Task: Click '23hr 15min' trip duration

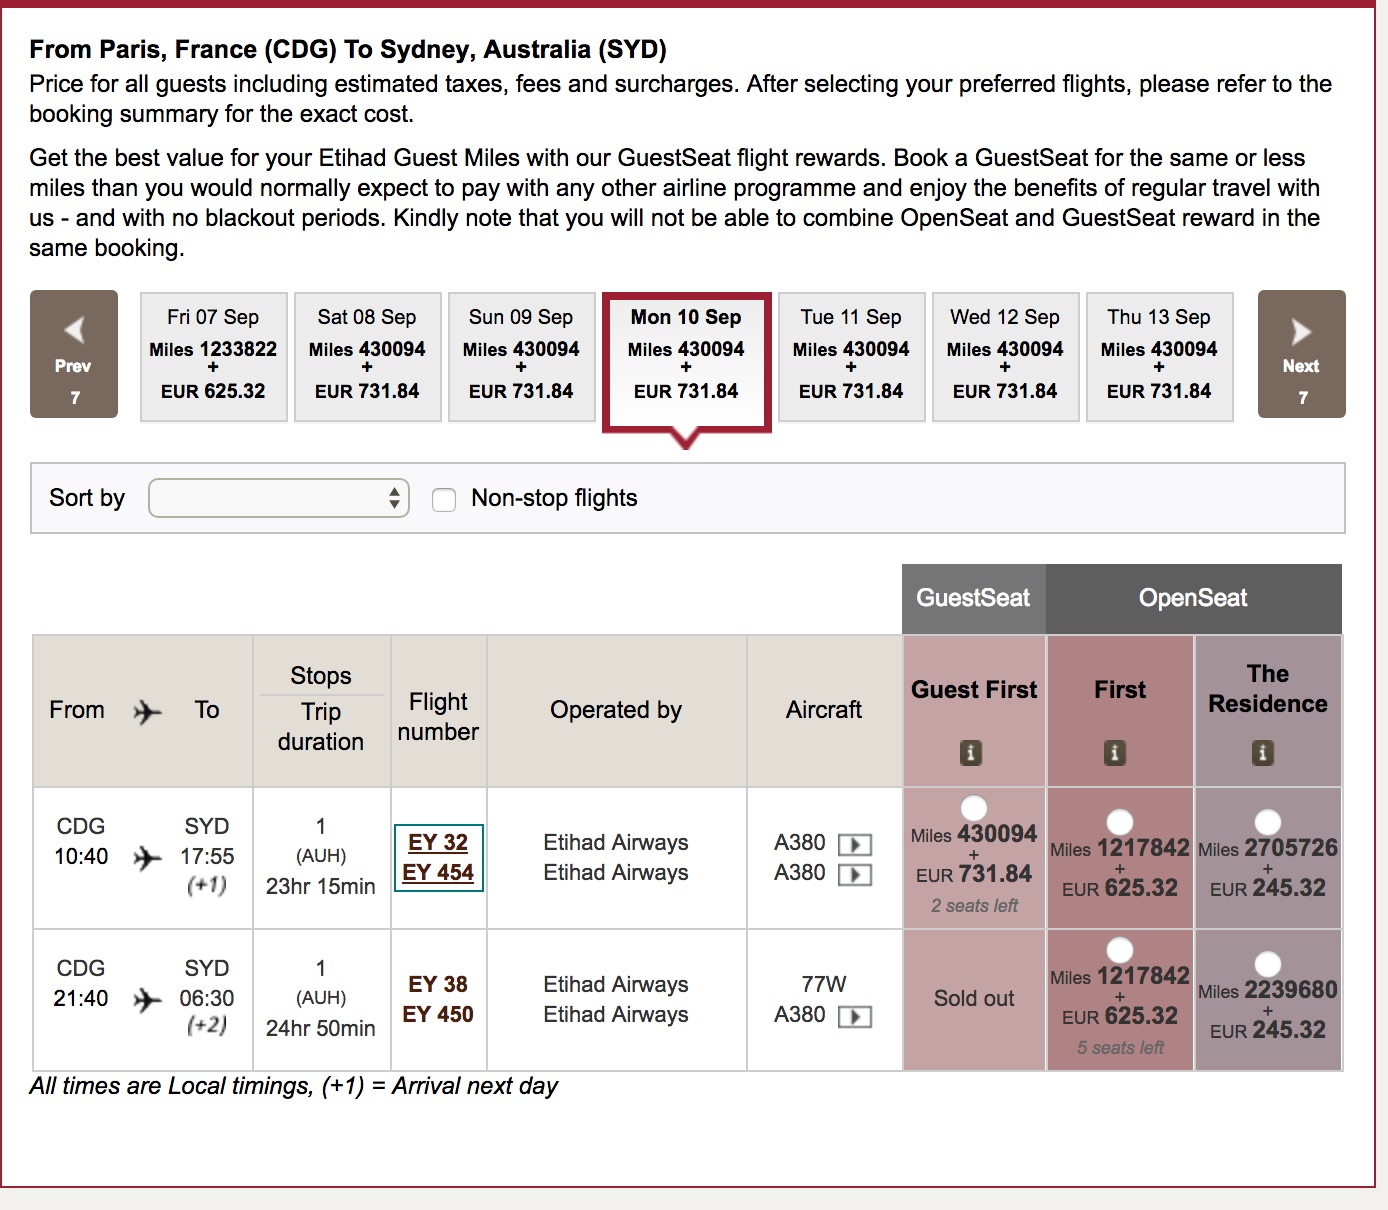Action: (x=321, y=886)
